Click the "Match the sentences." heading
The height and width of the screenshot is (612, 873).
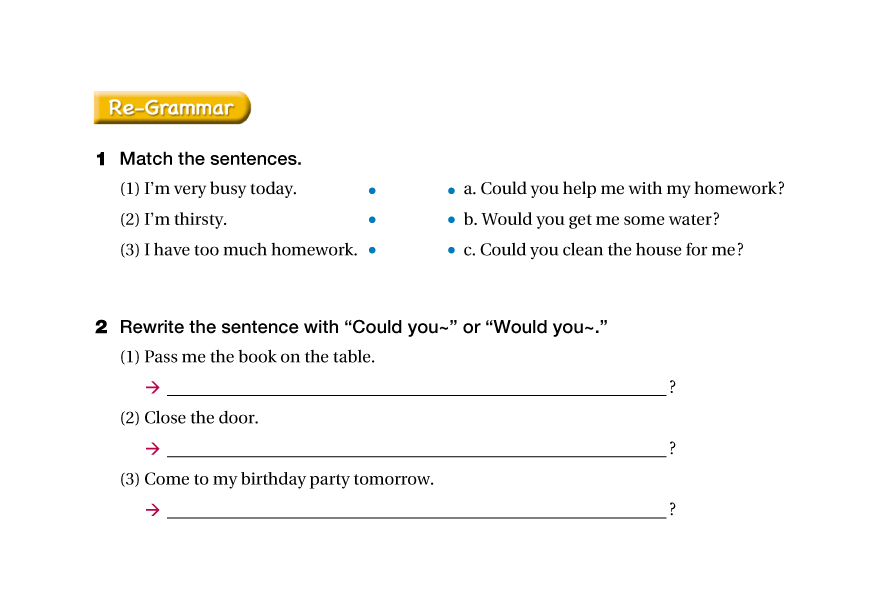click(x=210, y=159)
